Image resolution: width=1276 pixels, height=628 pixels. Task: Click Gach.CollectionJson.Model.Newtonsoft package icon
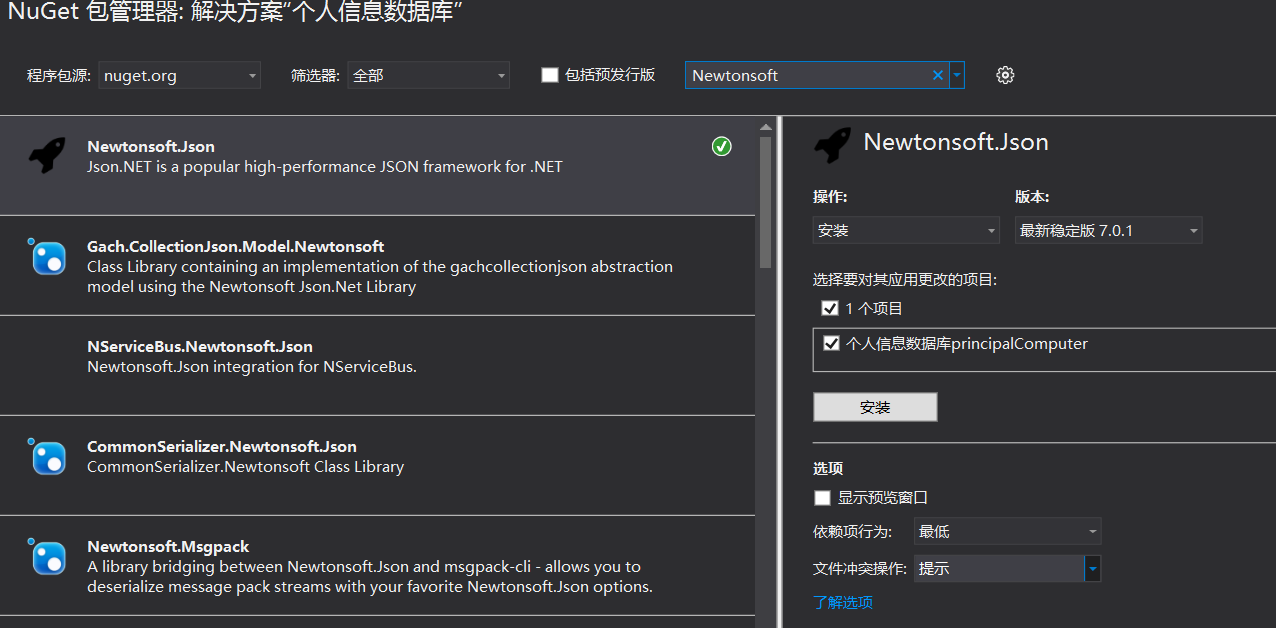coord(46,256)
